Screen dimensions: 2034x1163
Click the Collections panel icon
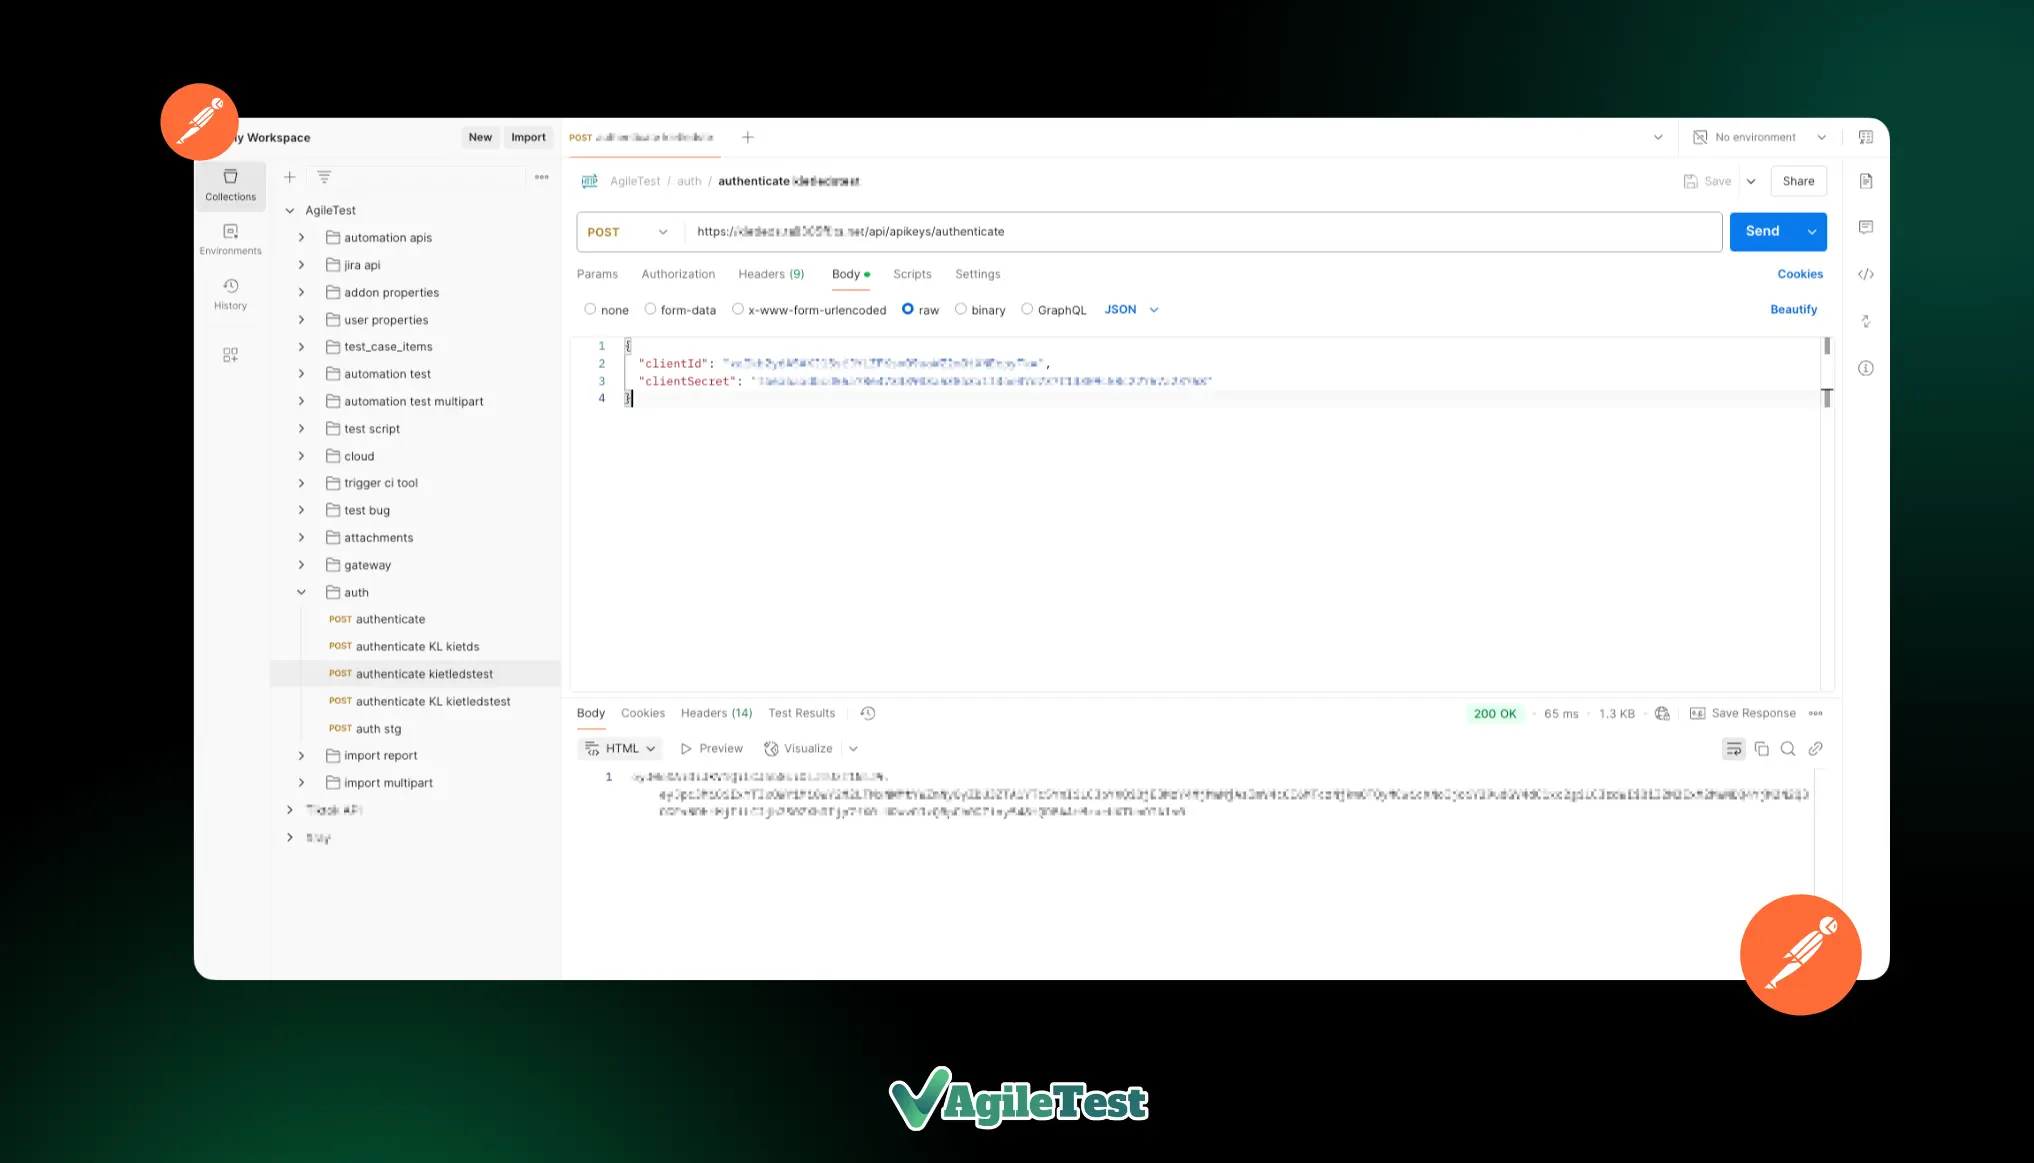(x=229, y=183)
